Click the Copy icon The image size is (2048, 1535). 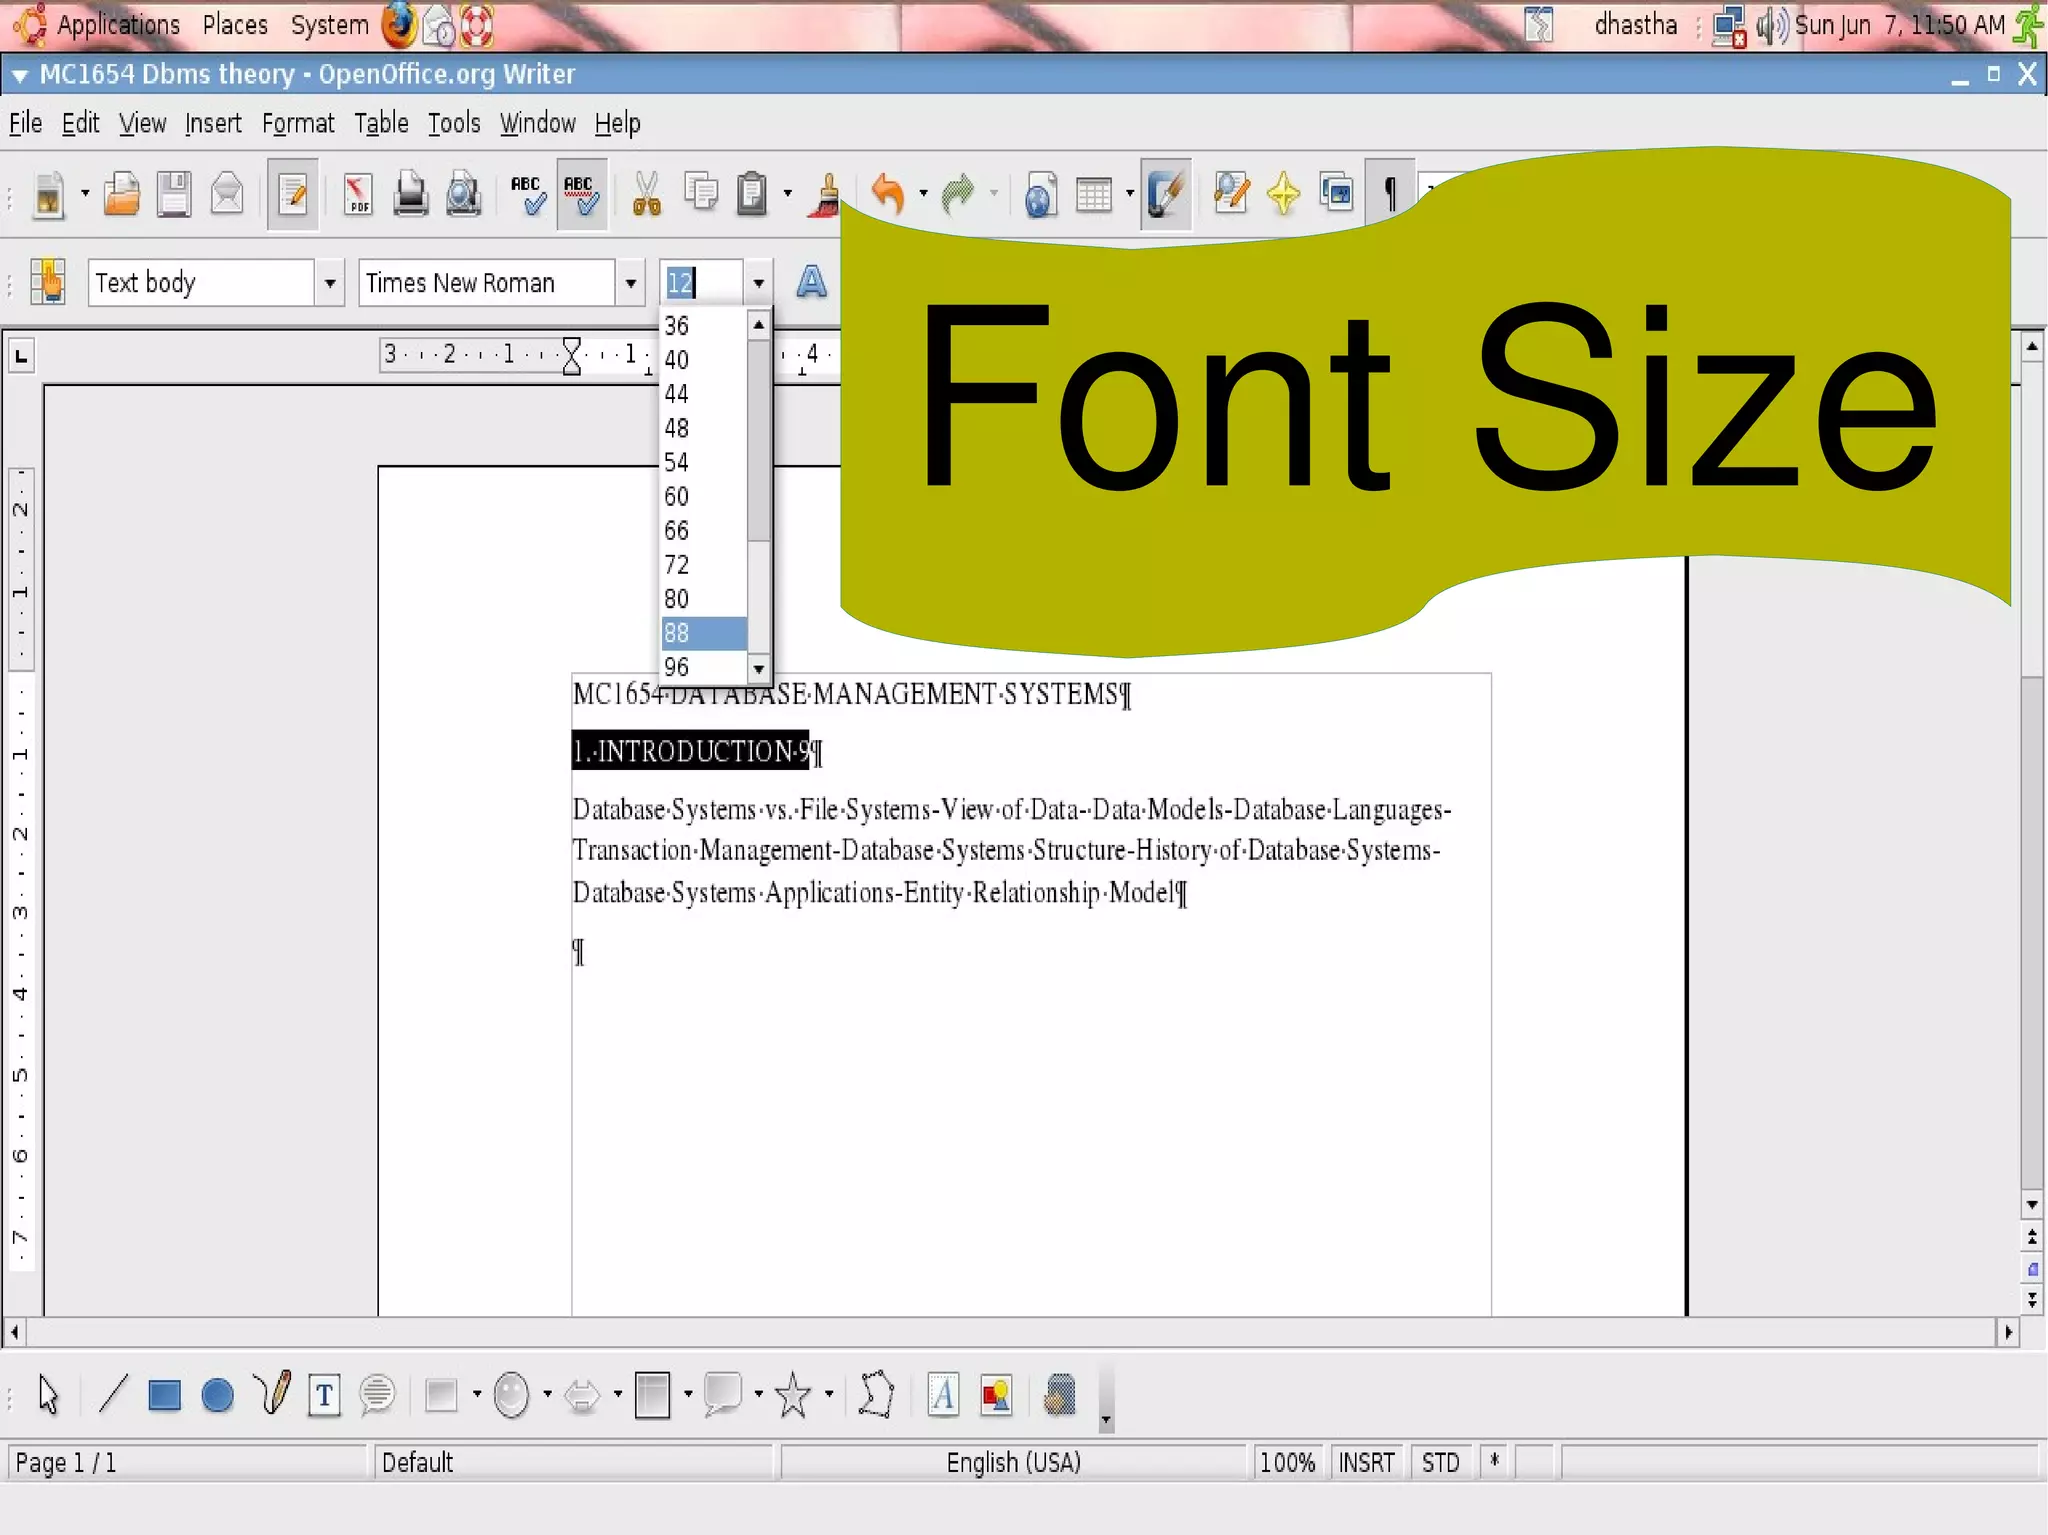[701, 192]
